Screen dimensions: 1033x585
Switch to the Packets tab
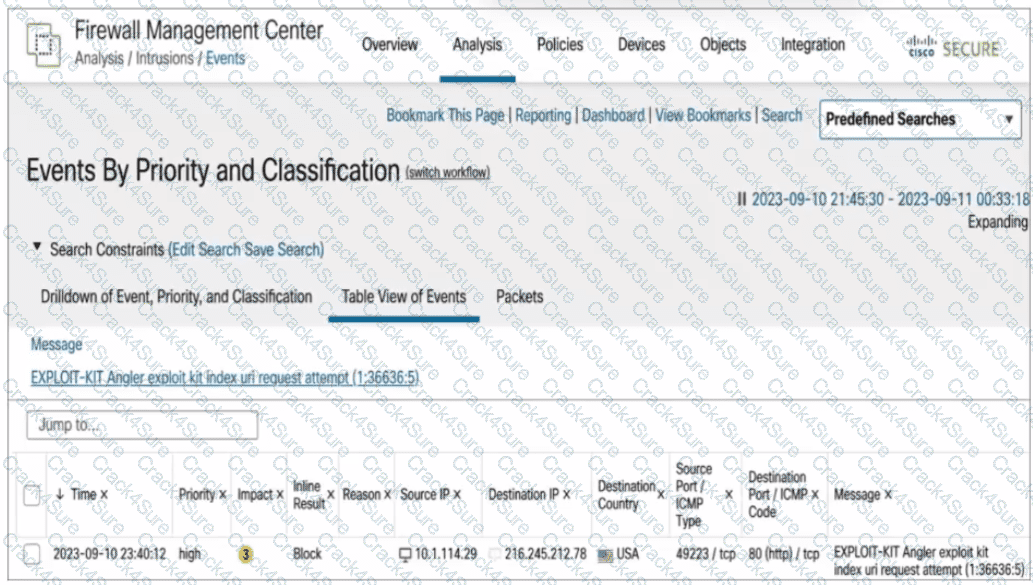(520, 296)
